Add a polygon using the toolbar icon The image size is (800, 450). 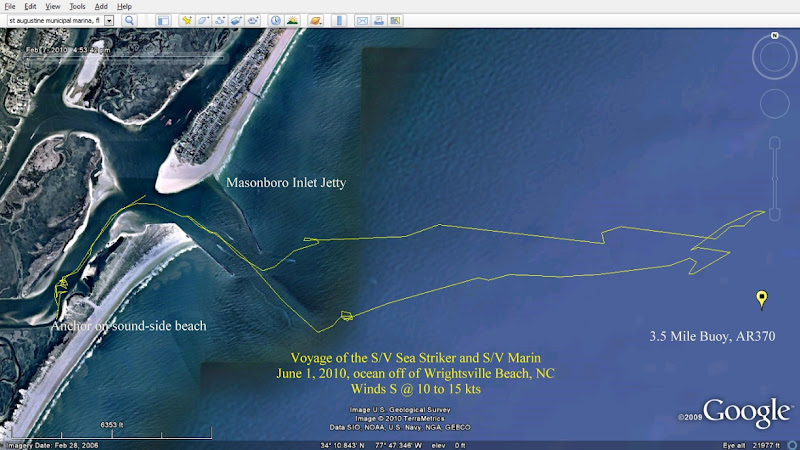(x=203, y=20)
